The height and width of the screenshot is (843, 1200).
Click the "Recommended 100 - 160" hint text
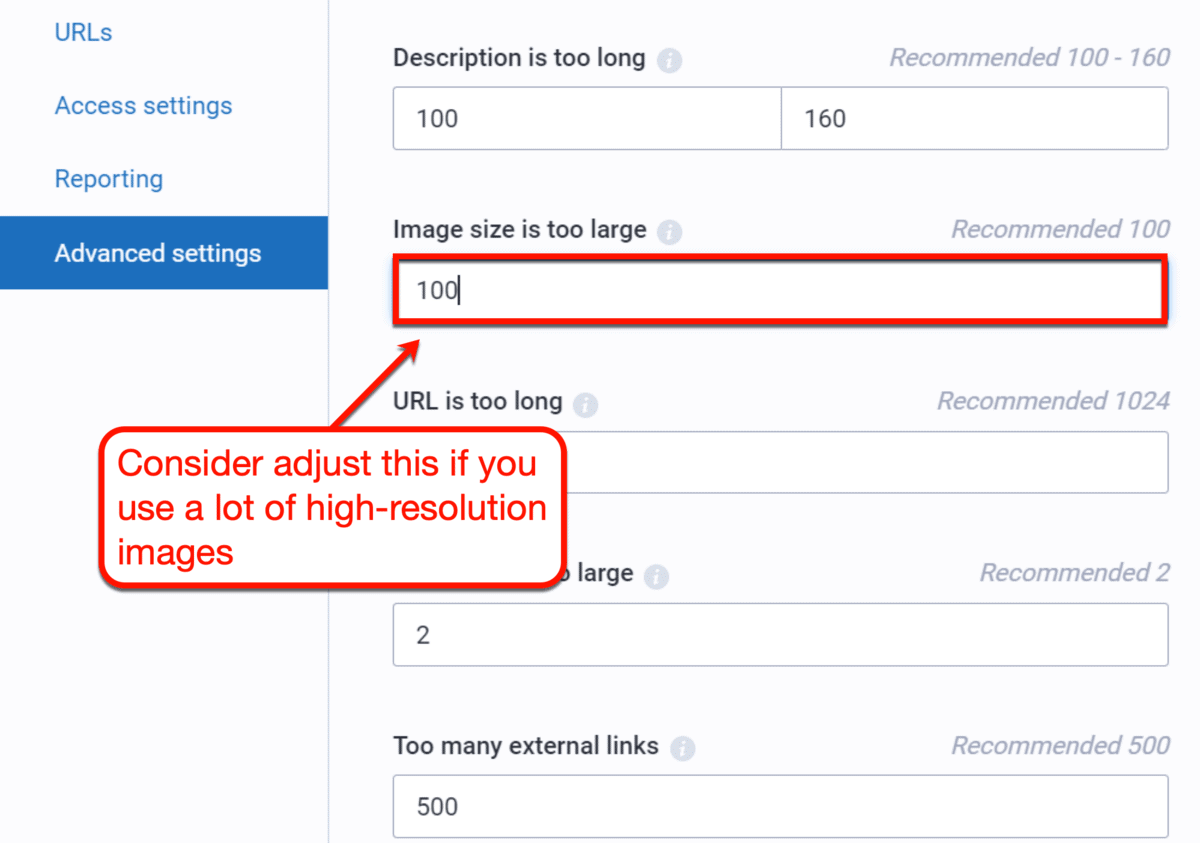click(x=1029, y=58)
